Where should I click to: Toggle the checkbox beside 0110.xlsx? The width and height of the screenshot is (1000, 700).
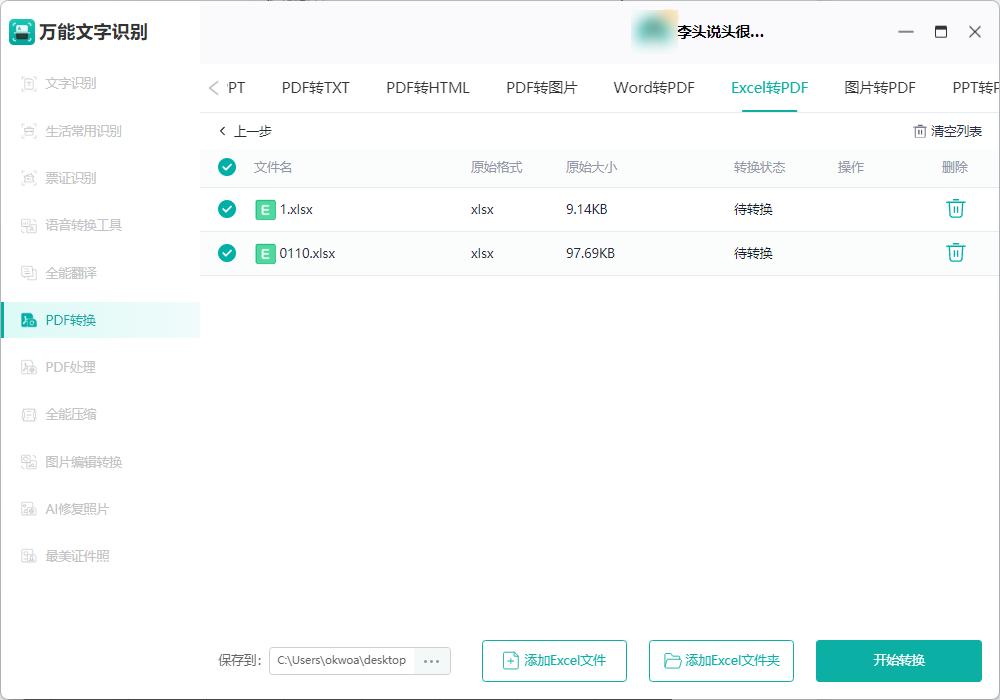click(x=226, y=252)
